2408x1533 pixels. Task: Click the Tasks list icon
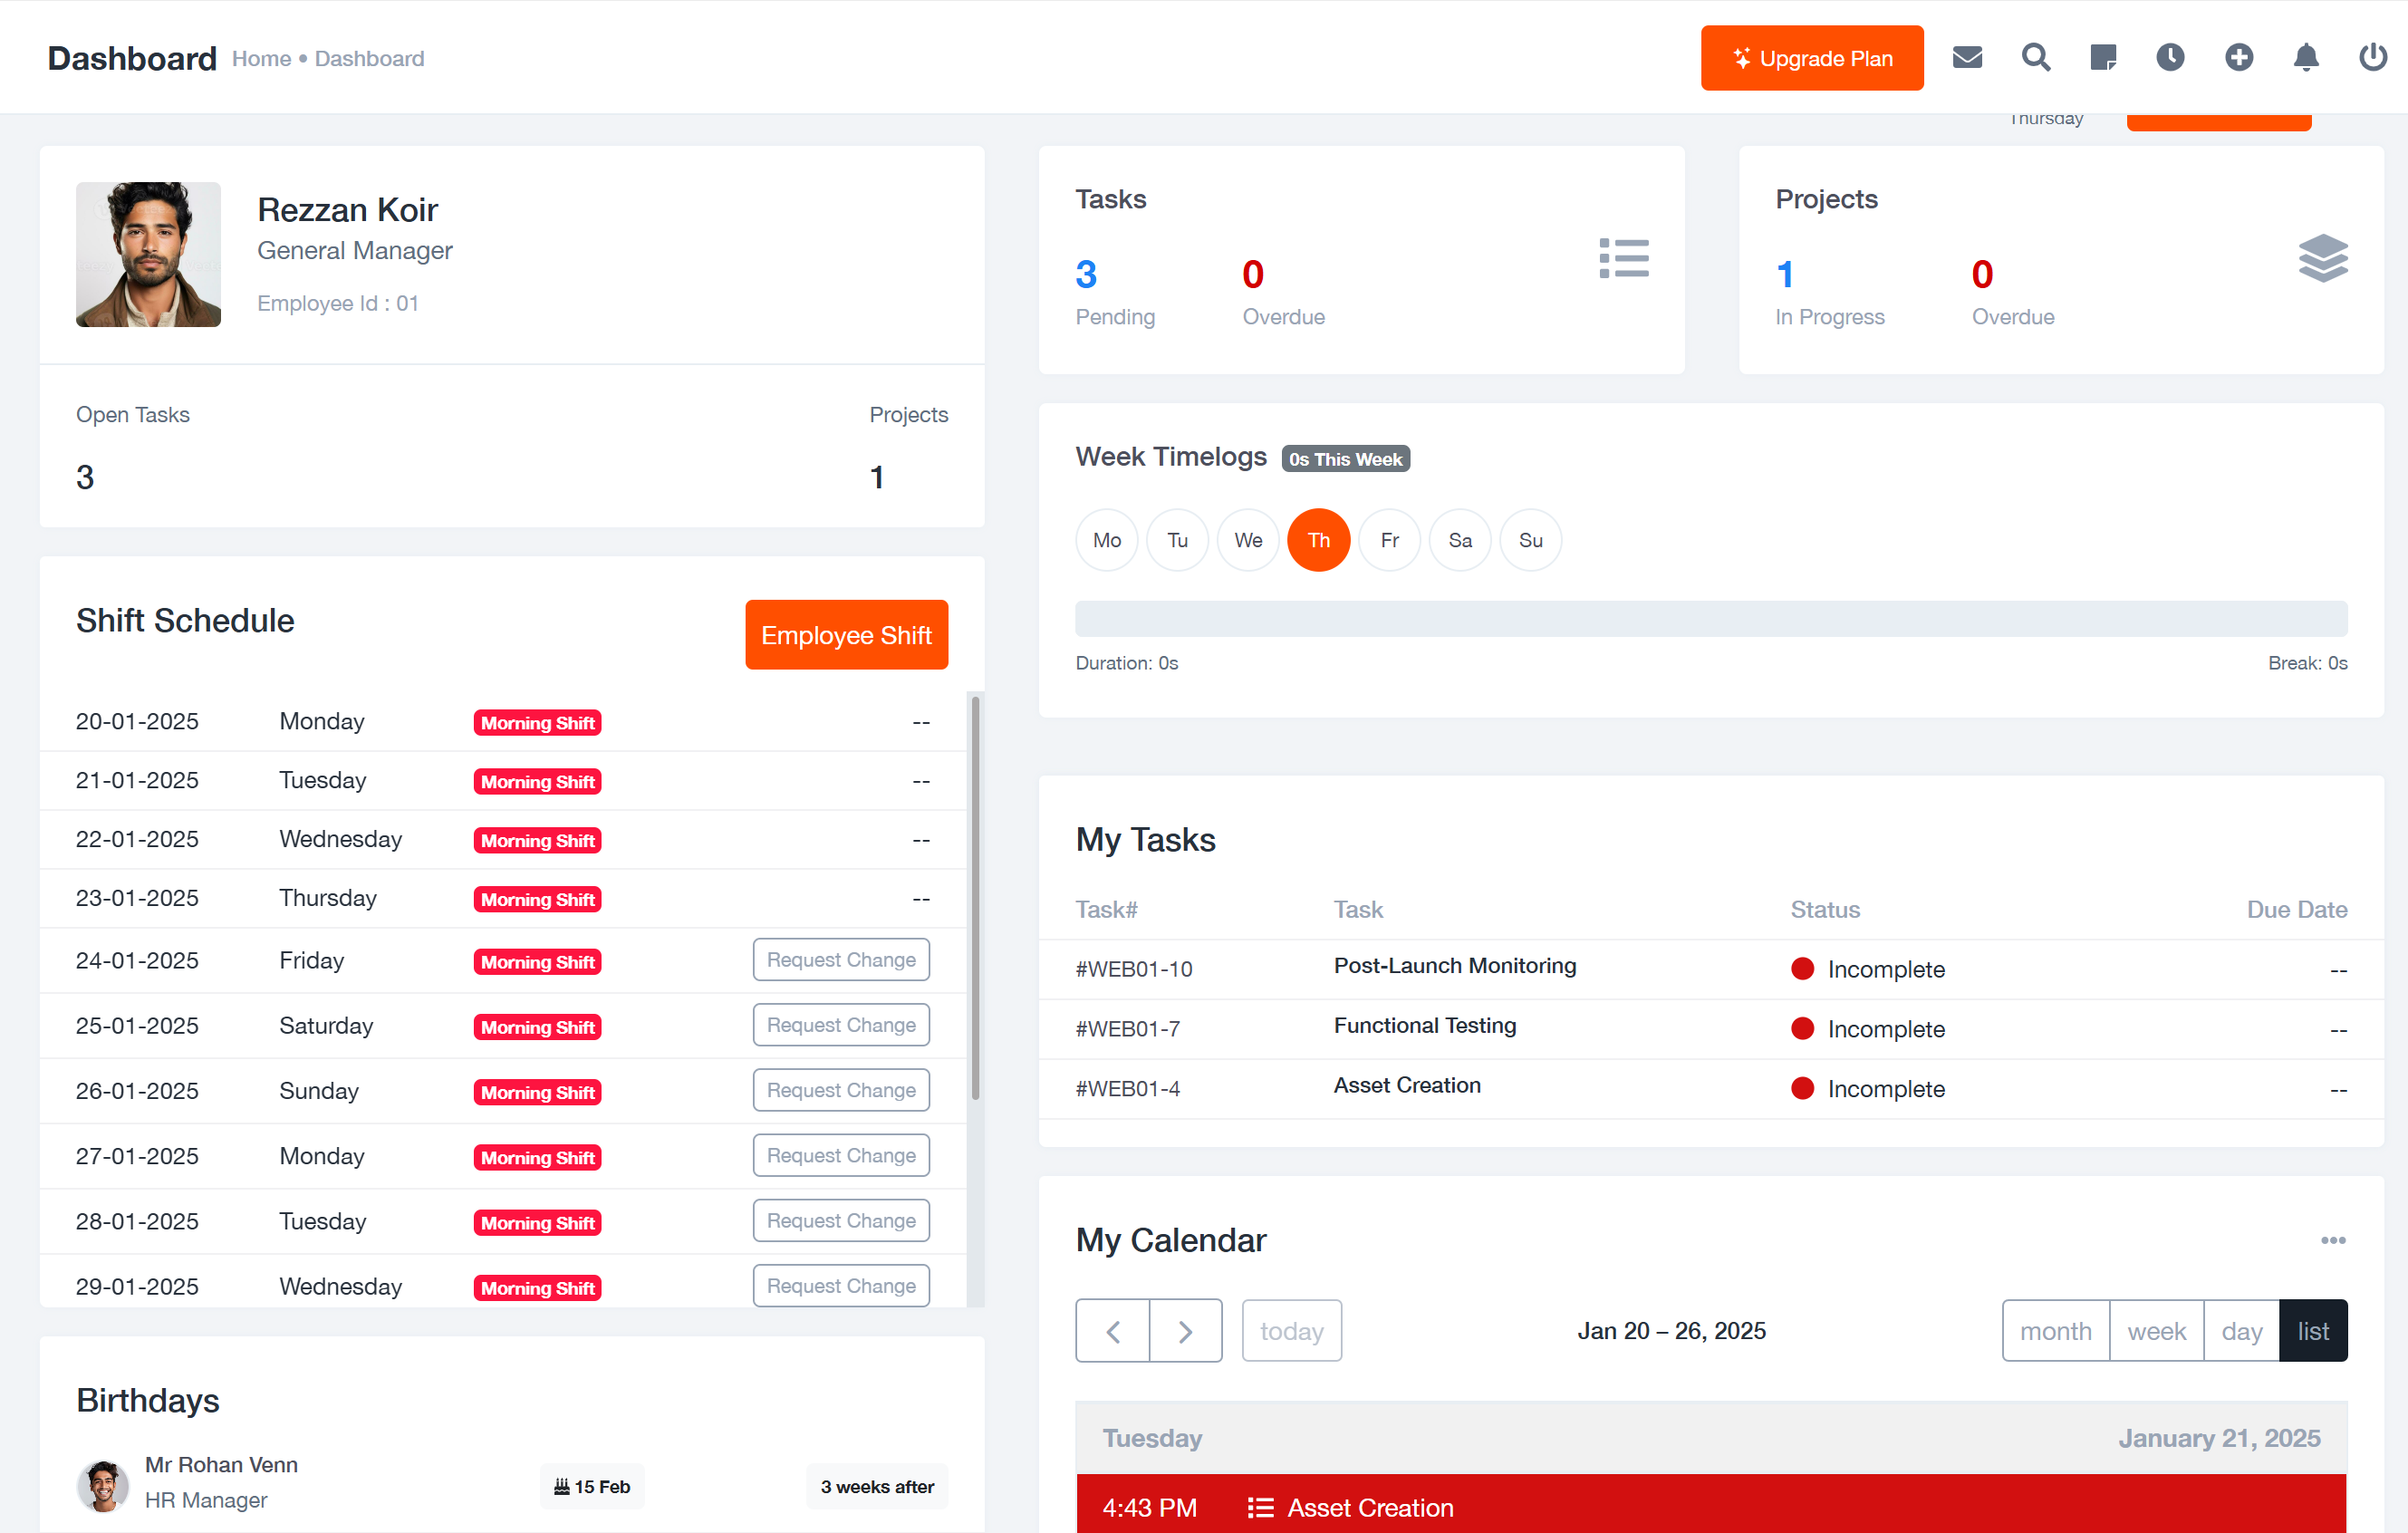1623,258
